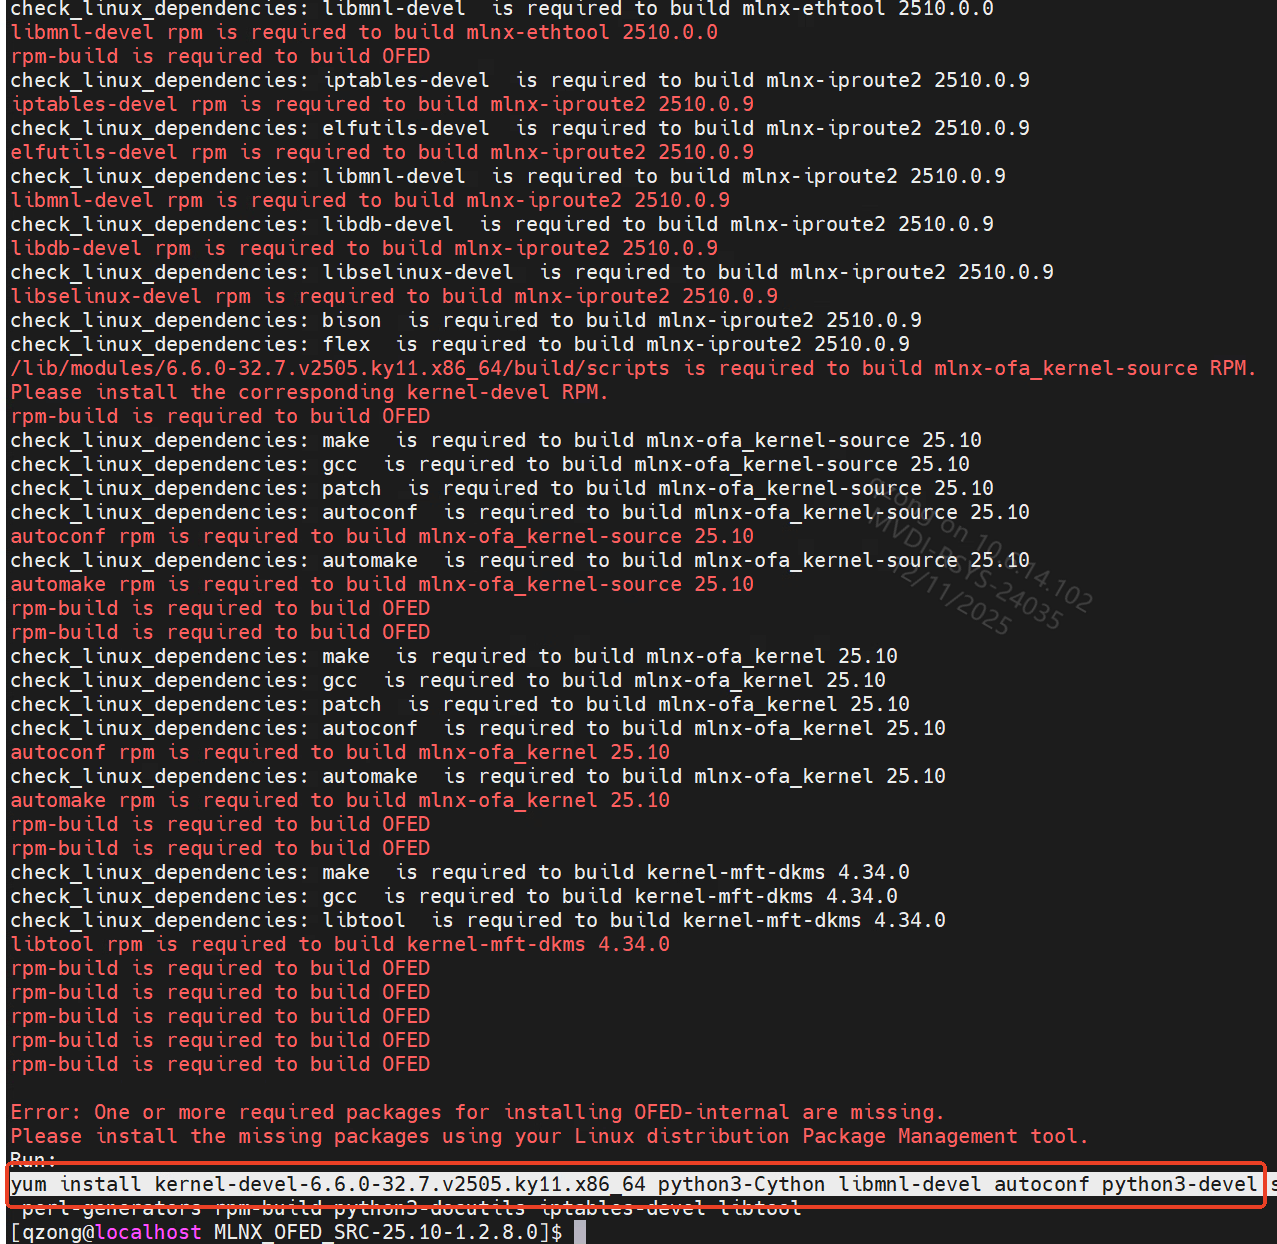Screen dimensions: 1277x1244
Task: Click the white iptables-devel check line
Action: [x=520, y=80]
